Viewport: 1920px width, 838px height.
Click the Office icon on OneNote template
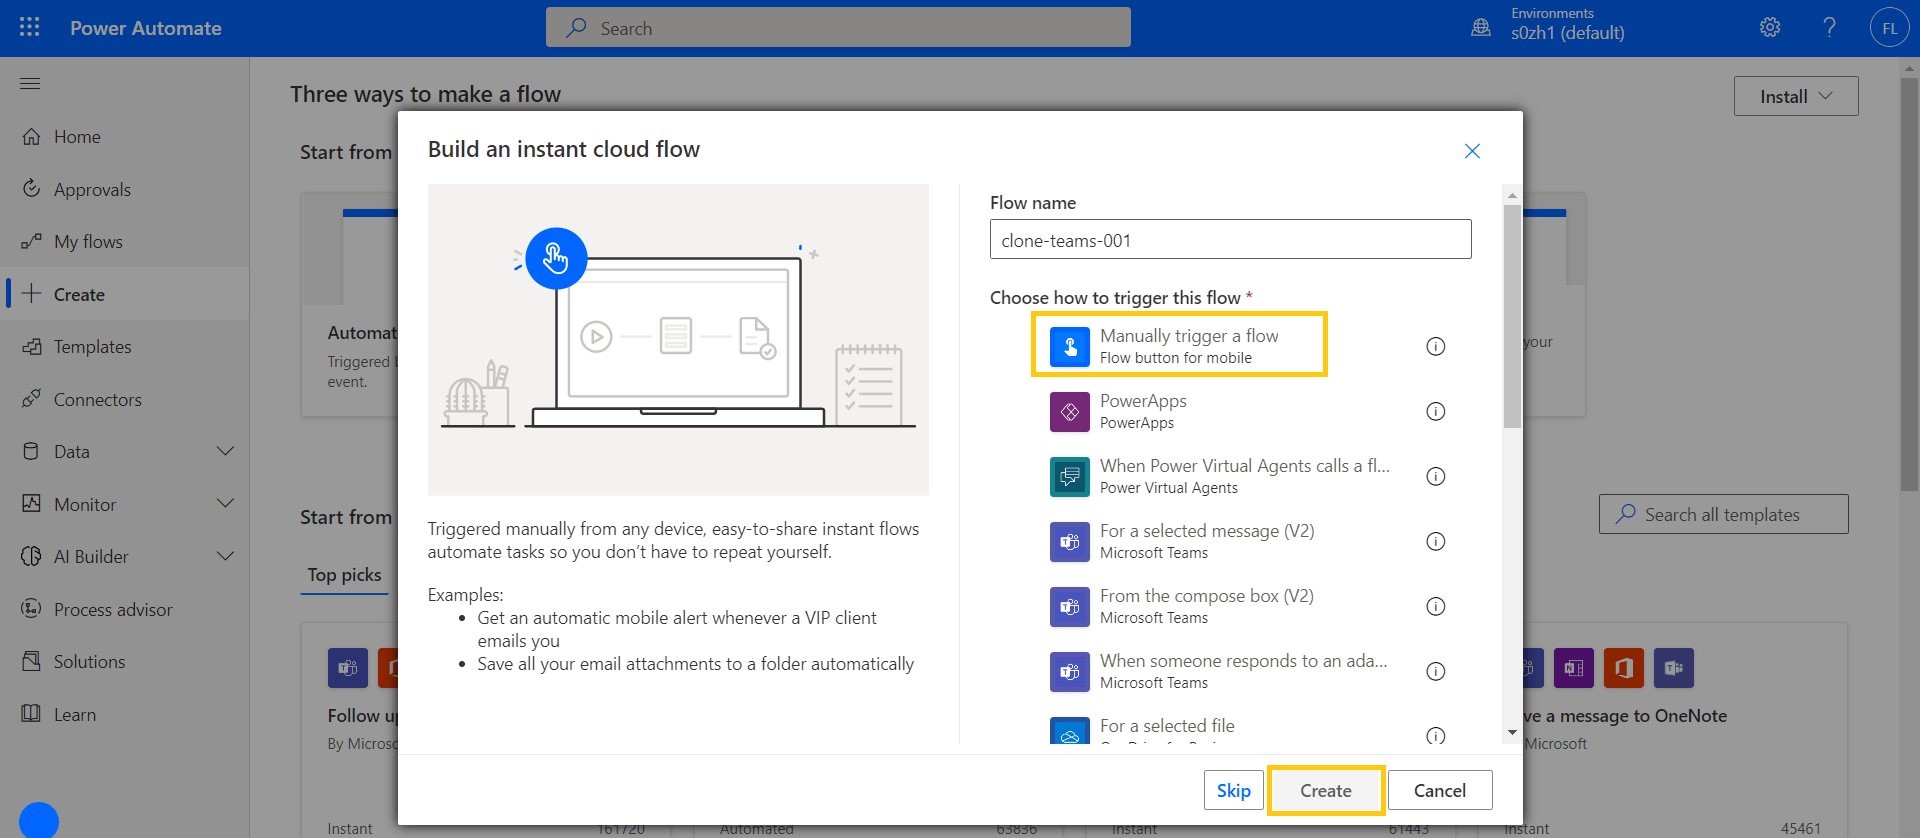pos(1623,668)
